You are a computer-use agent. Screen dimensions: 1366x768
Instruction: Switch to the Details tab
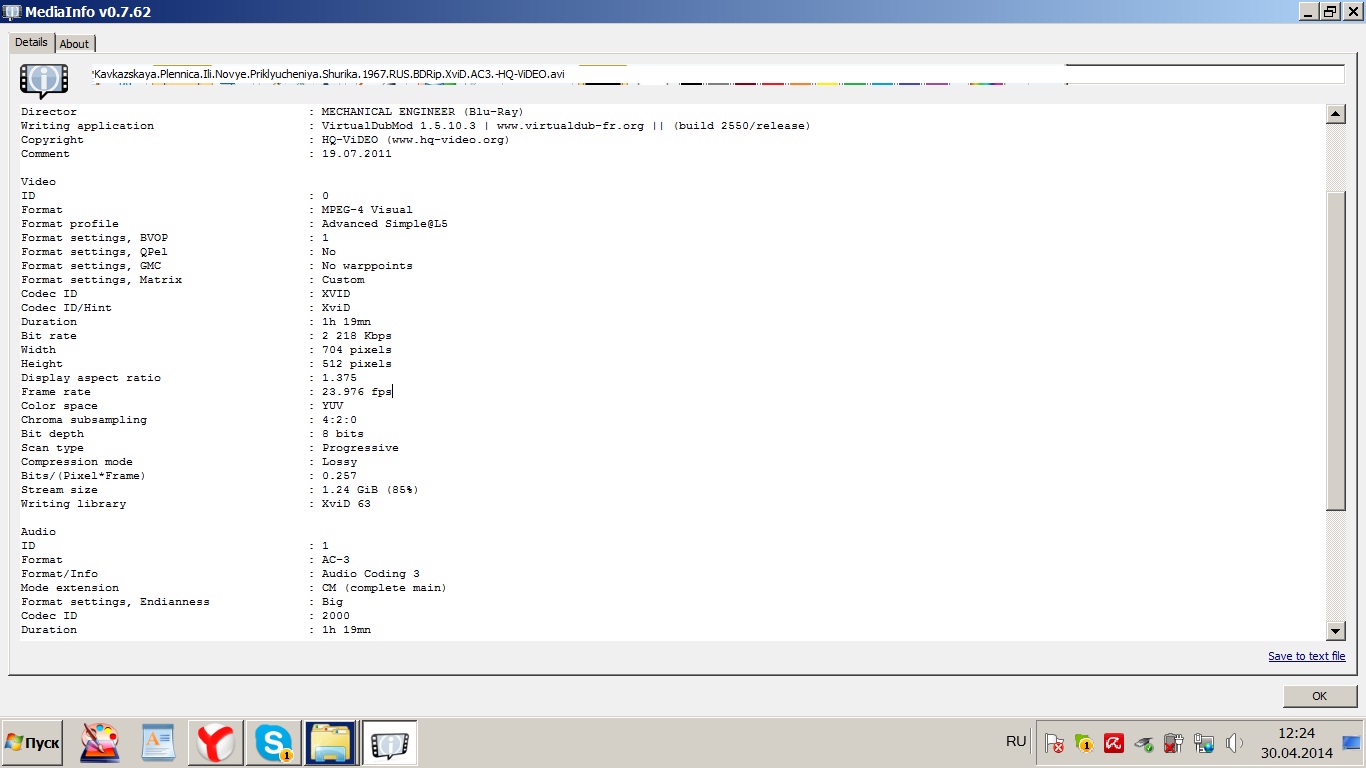point(31,42)
